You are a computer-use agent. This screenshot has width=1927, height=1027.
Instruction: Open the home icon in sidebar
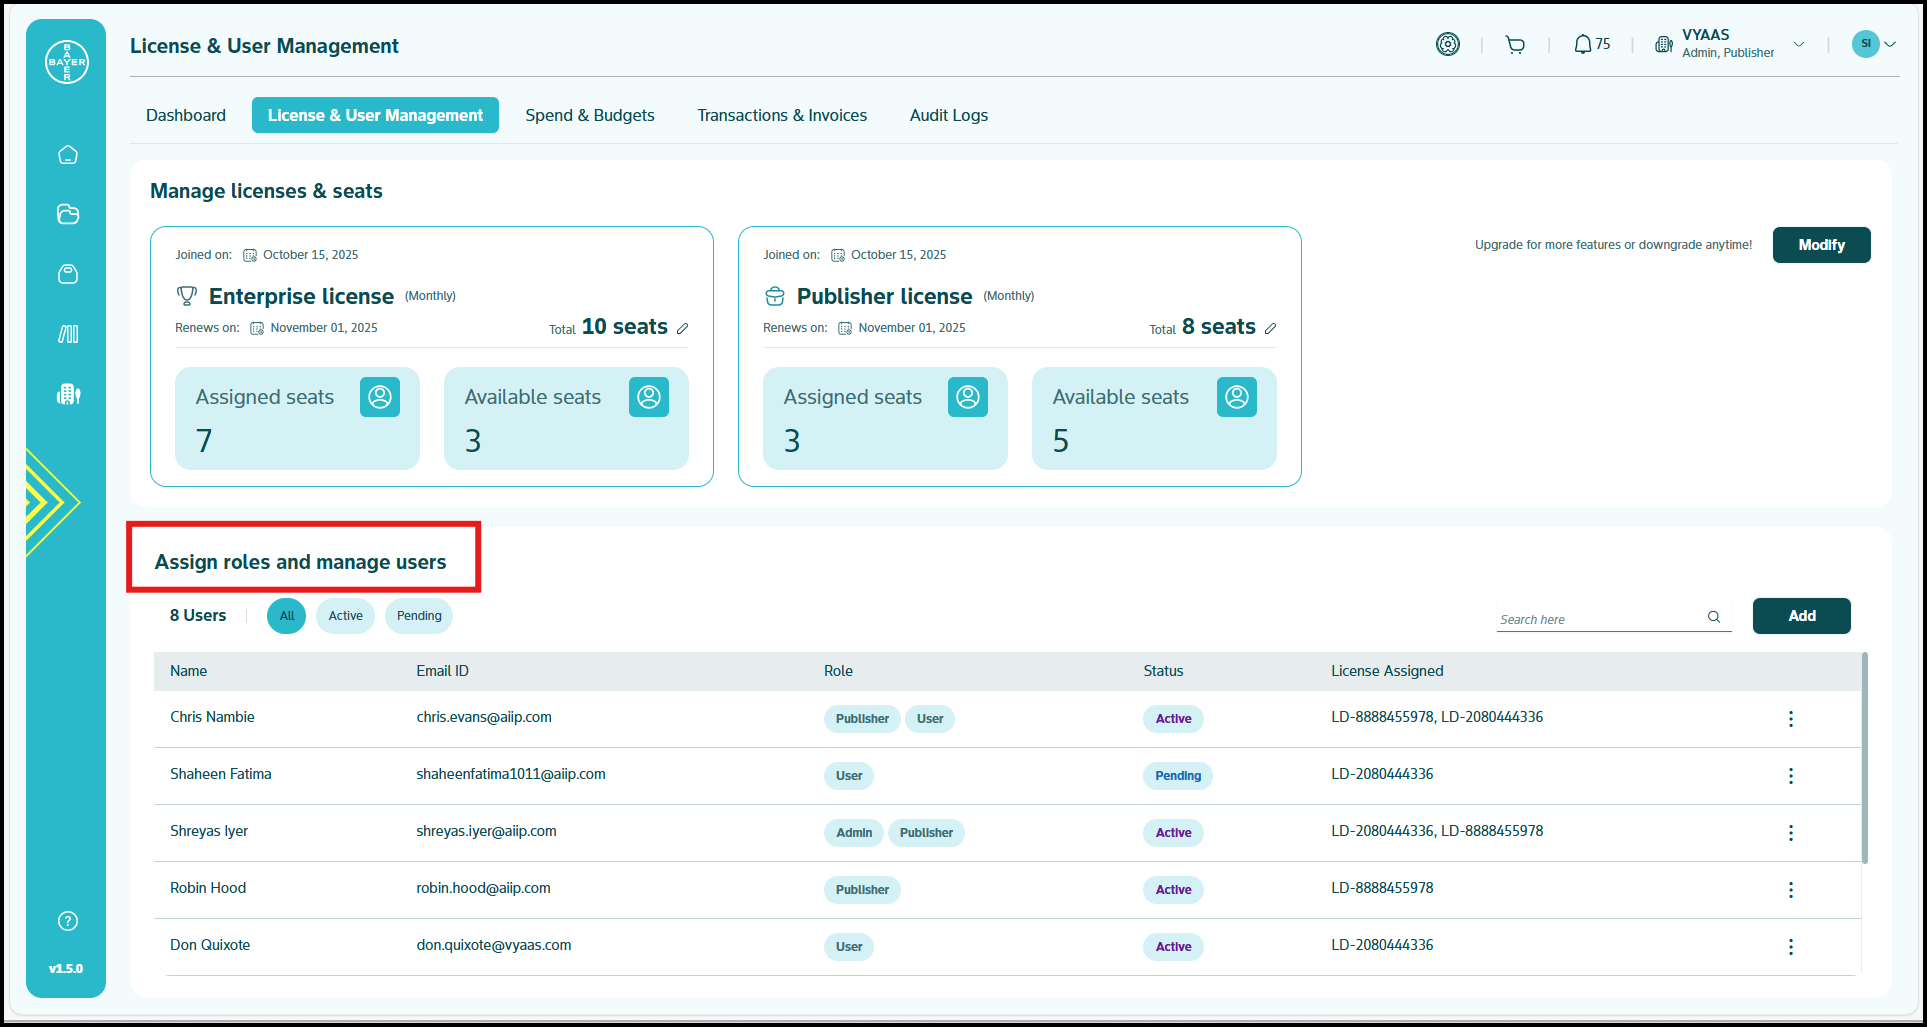(x=68, y=155)
